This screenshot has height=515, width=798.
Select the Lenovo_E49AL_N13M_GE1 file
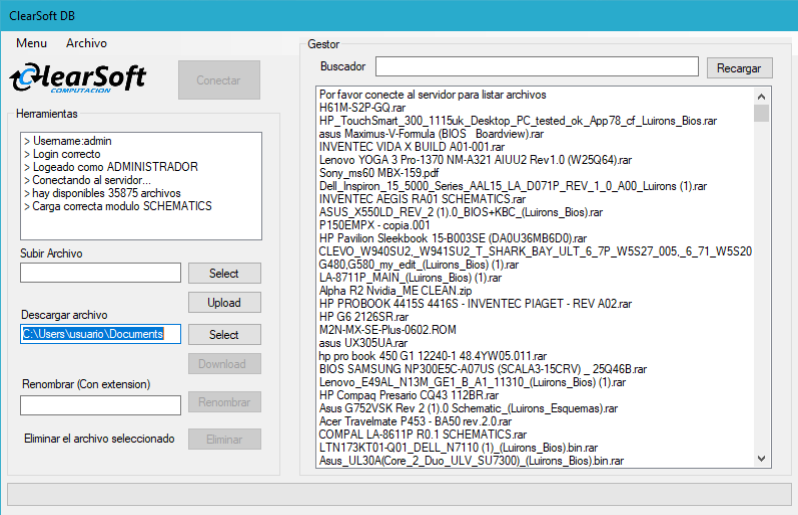[x=472, y=382]
